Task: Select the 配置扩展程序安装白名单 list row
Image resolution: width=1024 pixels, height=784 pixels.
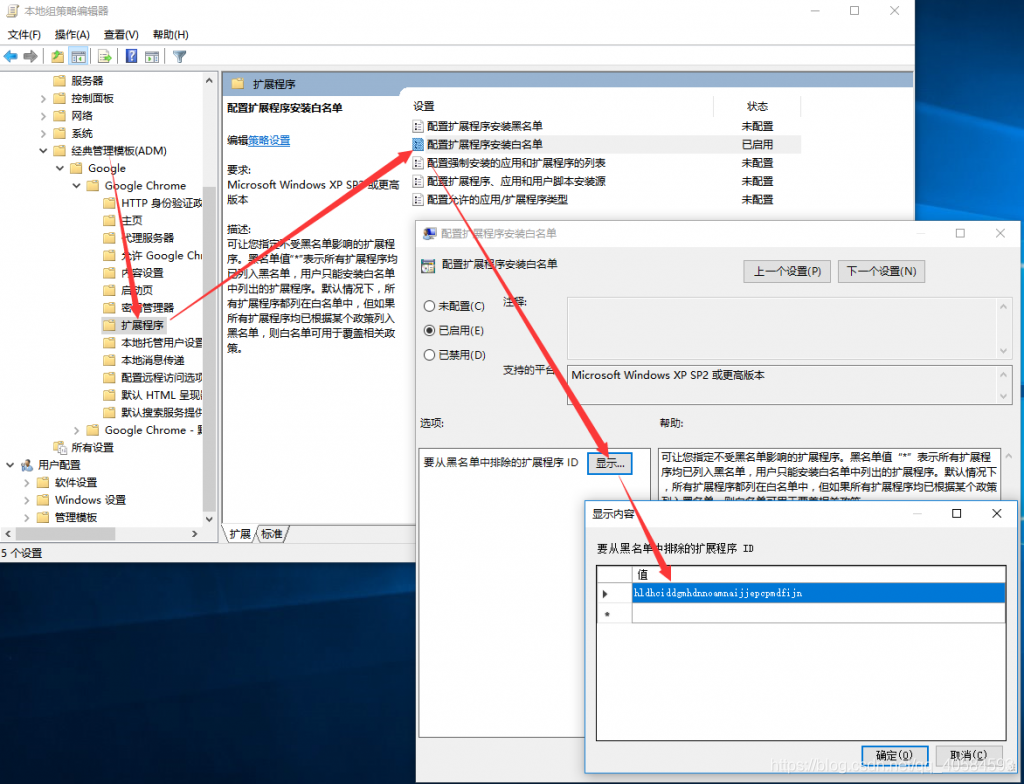Action: [606, 144]
